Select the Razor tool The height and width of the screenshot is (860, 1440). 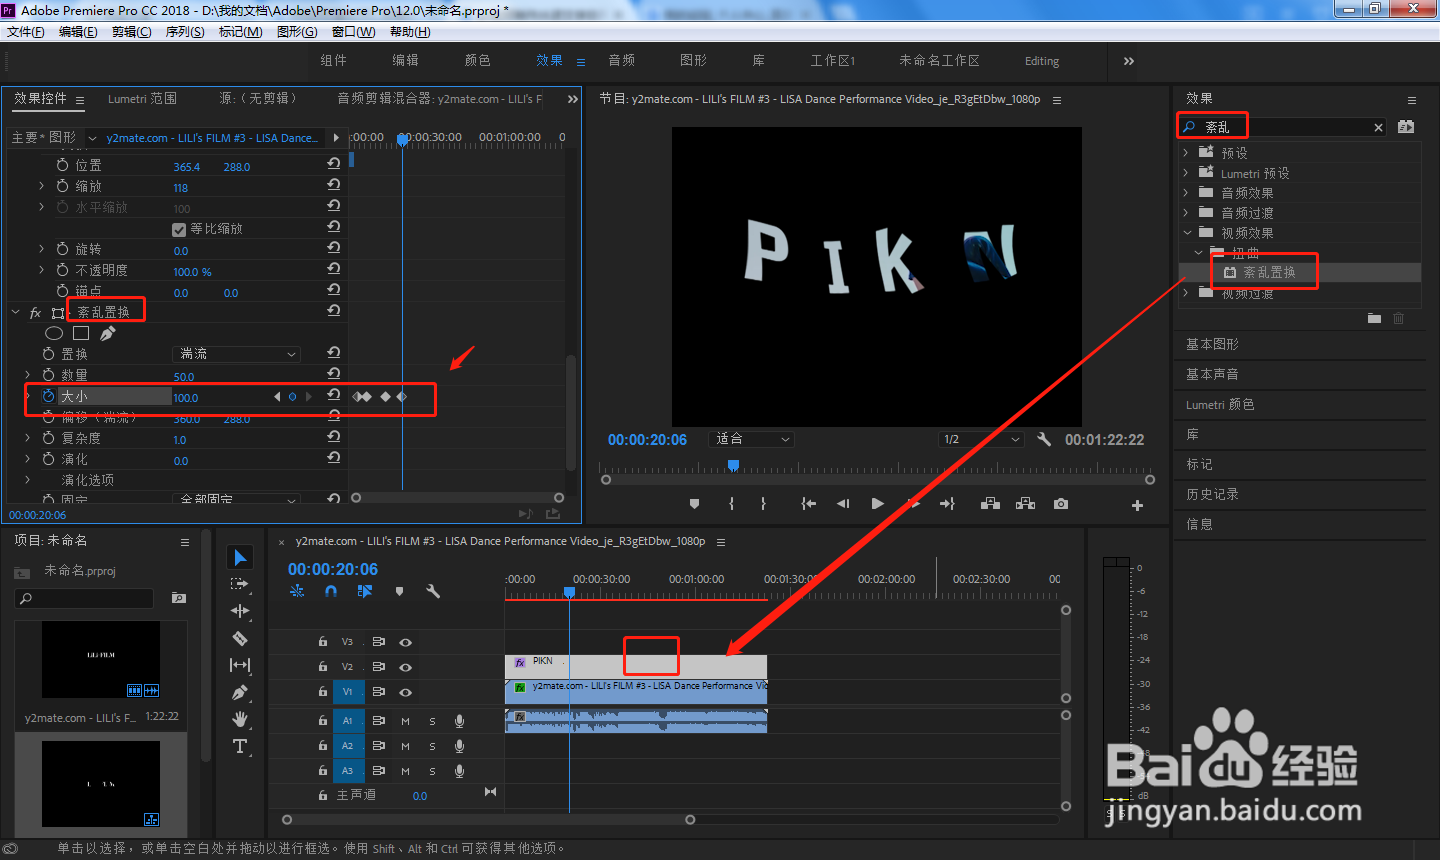coord(240,638)
